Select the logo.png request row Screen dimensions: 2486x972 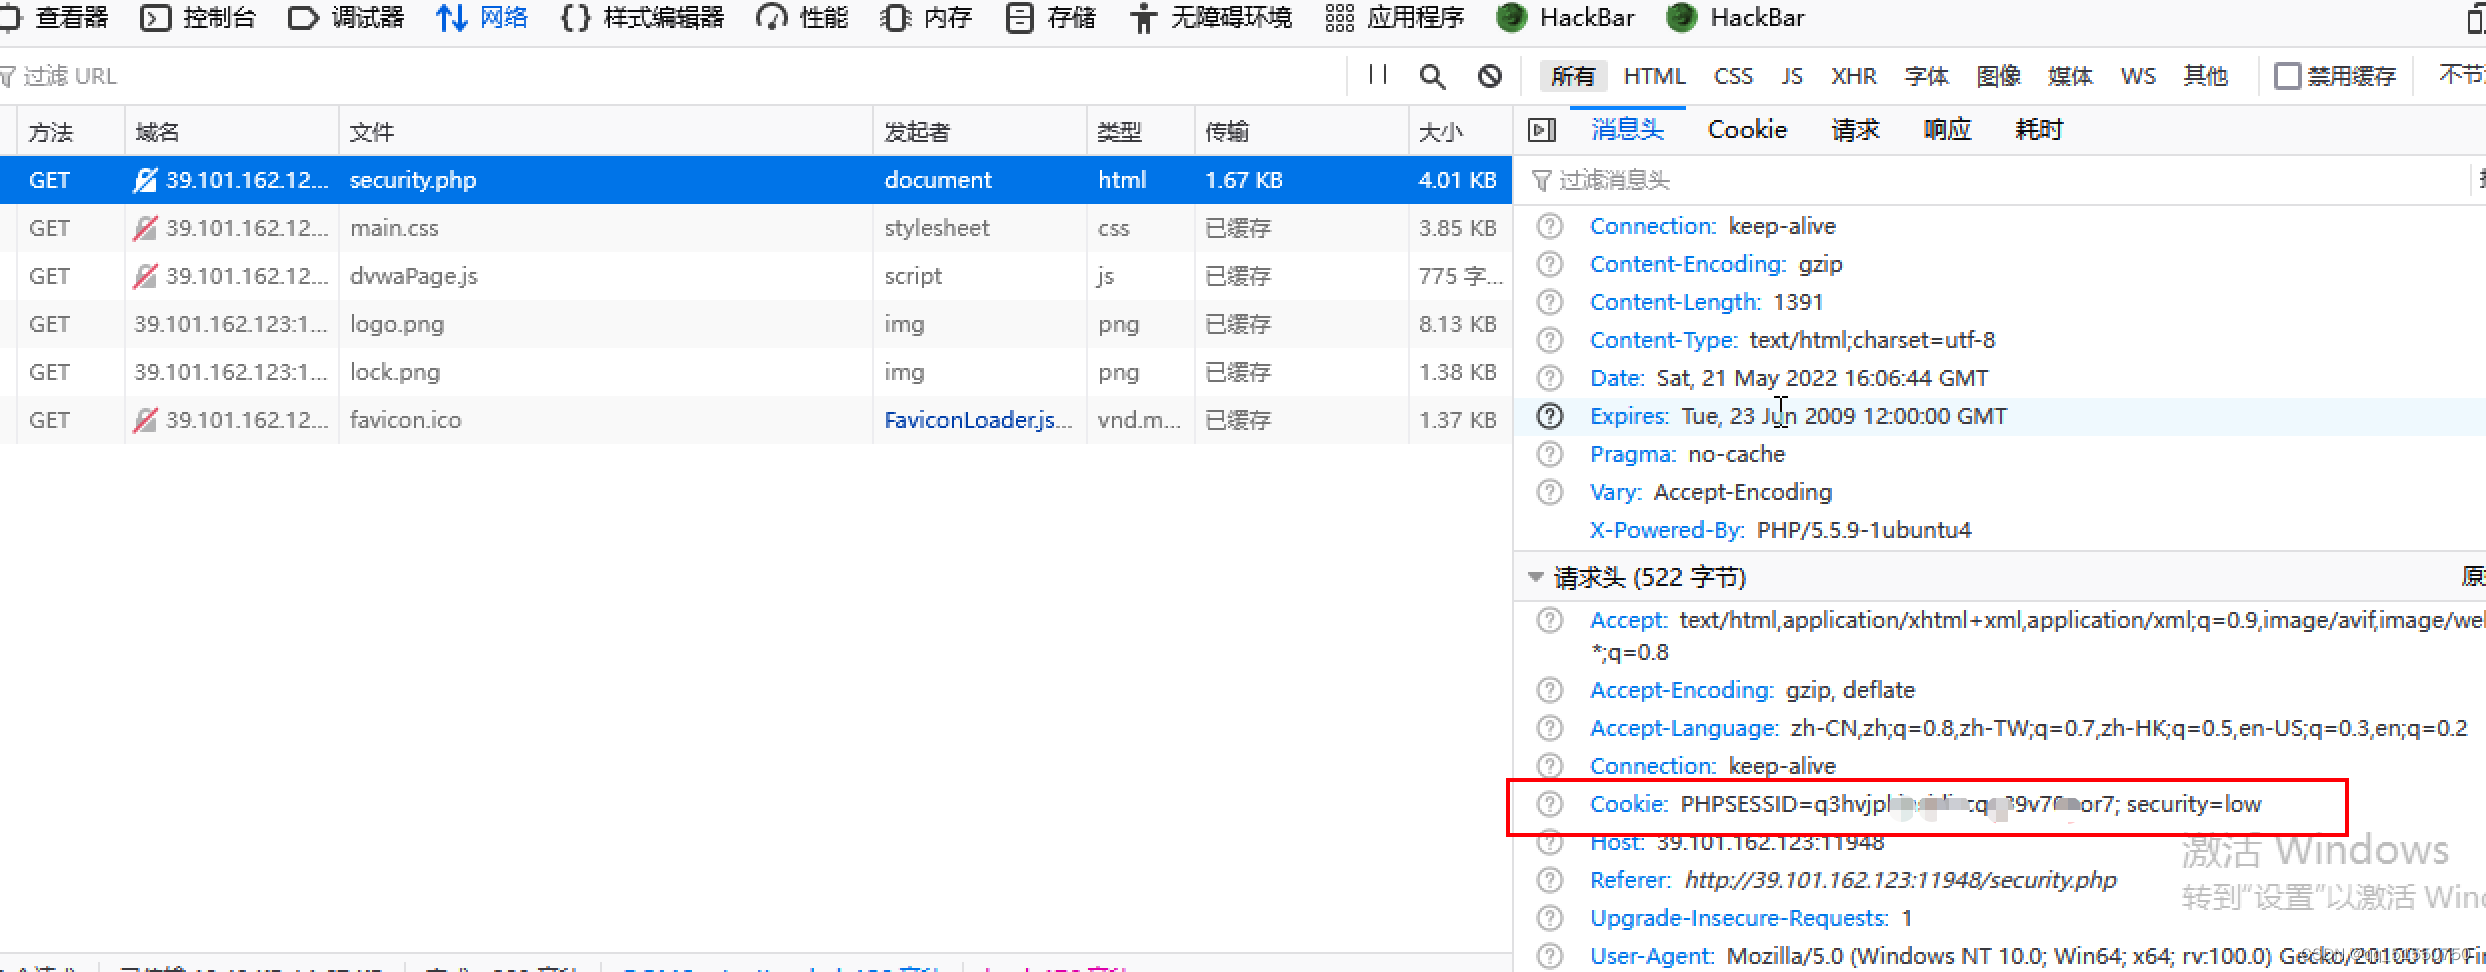point(755,324)
